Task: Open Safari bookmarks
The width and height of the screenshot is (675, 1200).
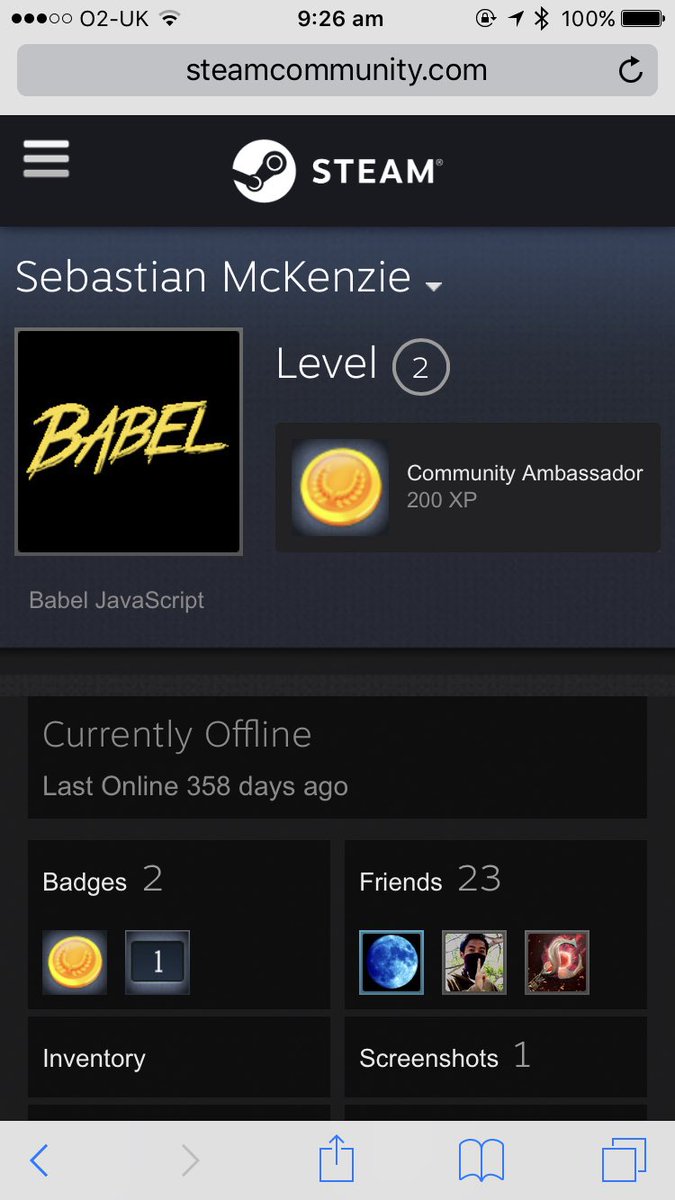Action: [481, 1161]
